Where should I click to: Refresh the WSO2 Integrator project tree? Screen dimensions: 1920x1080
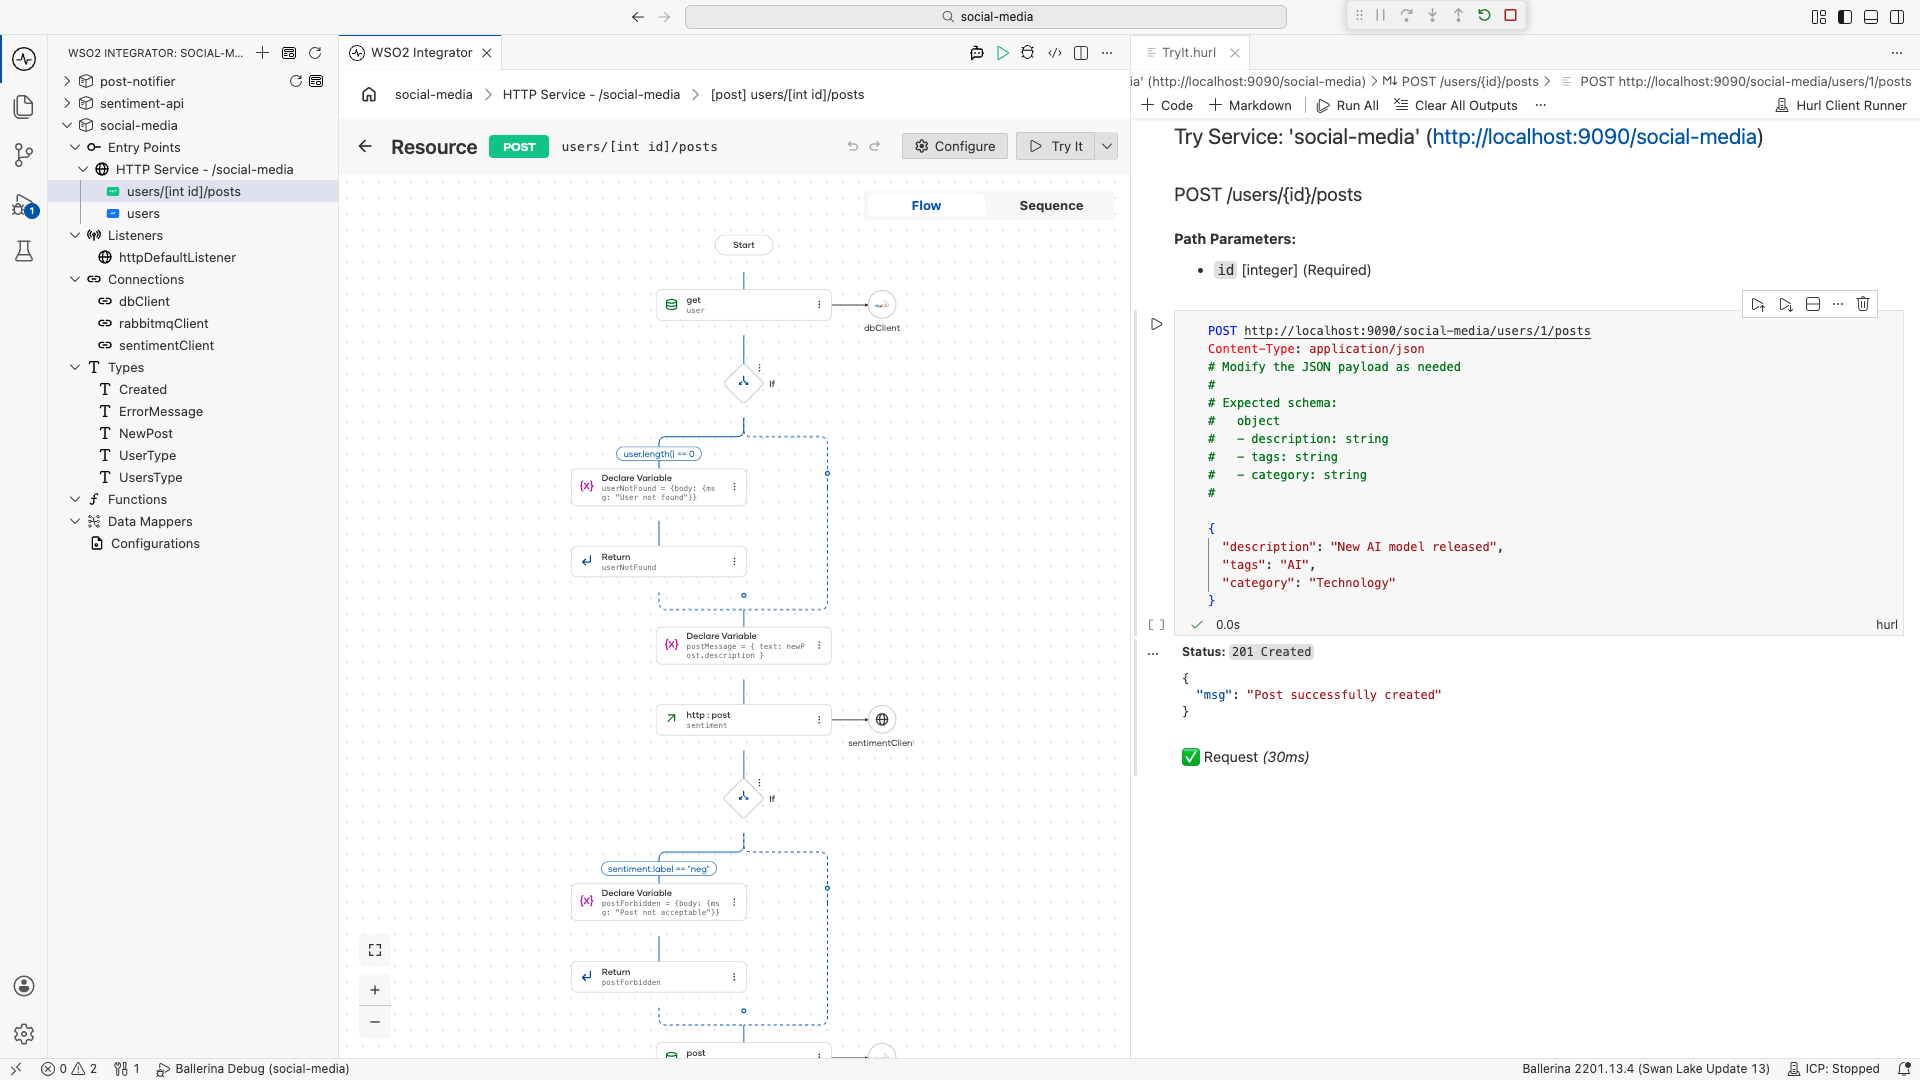pyautogui.click(x=315, y=53)
